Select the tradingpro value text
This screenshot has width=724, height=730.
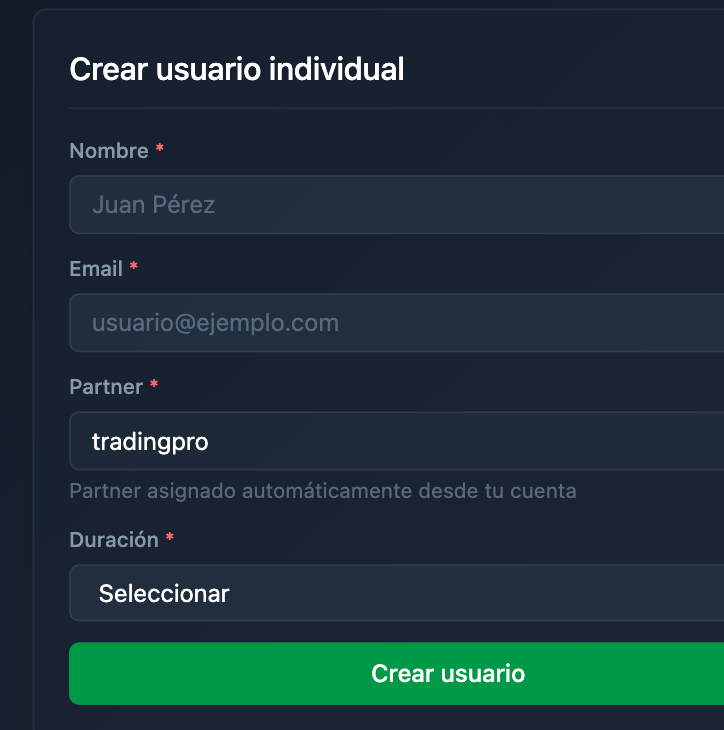(150, 441)
